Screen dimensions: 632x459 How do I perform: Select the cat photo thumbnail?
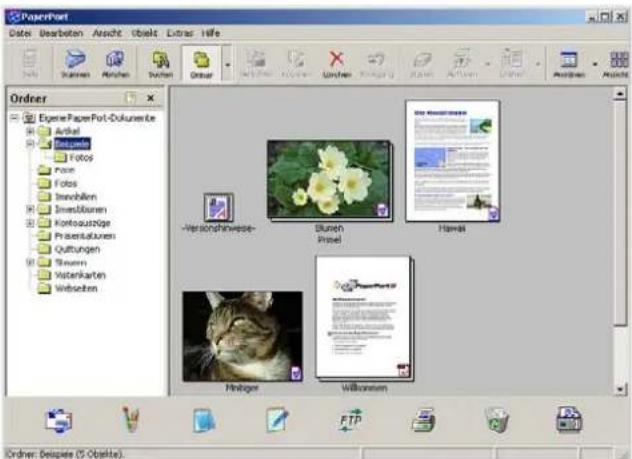[242, 336]
